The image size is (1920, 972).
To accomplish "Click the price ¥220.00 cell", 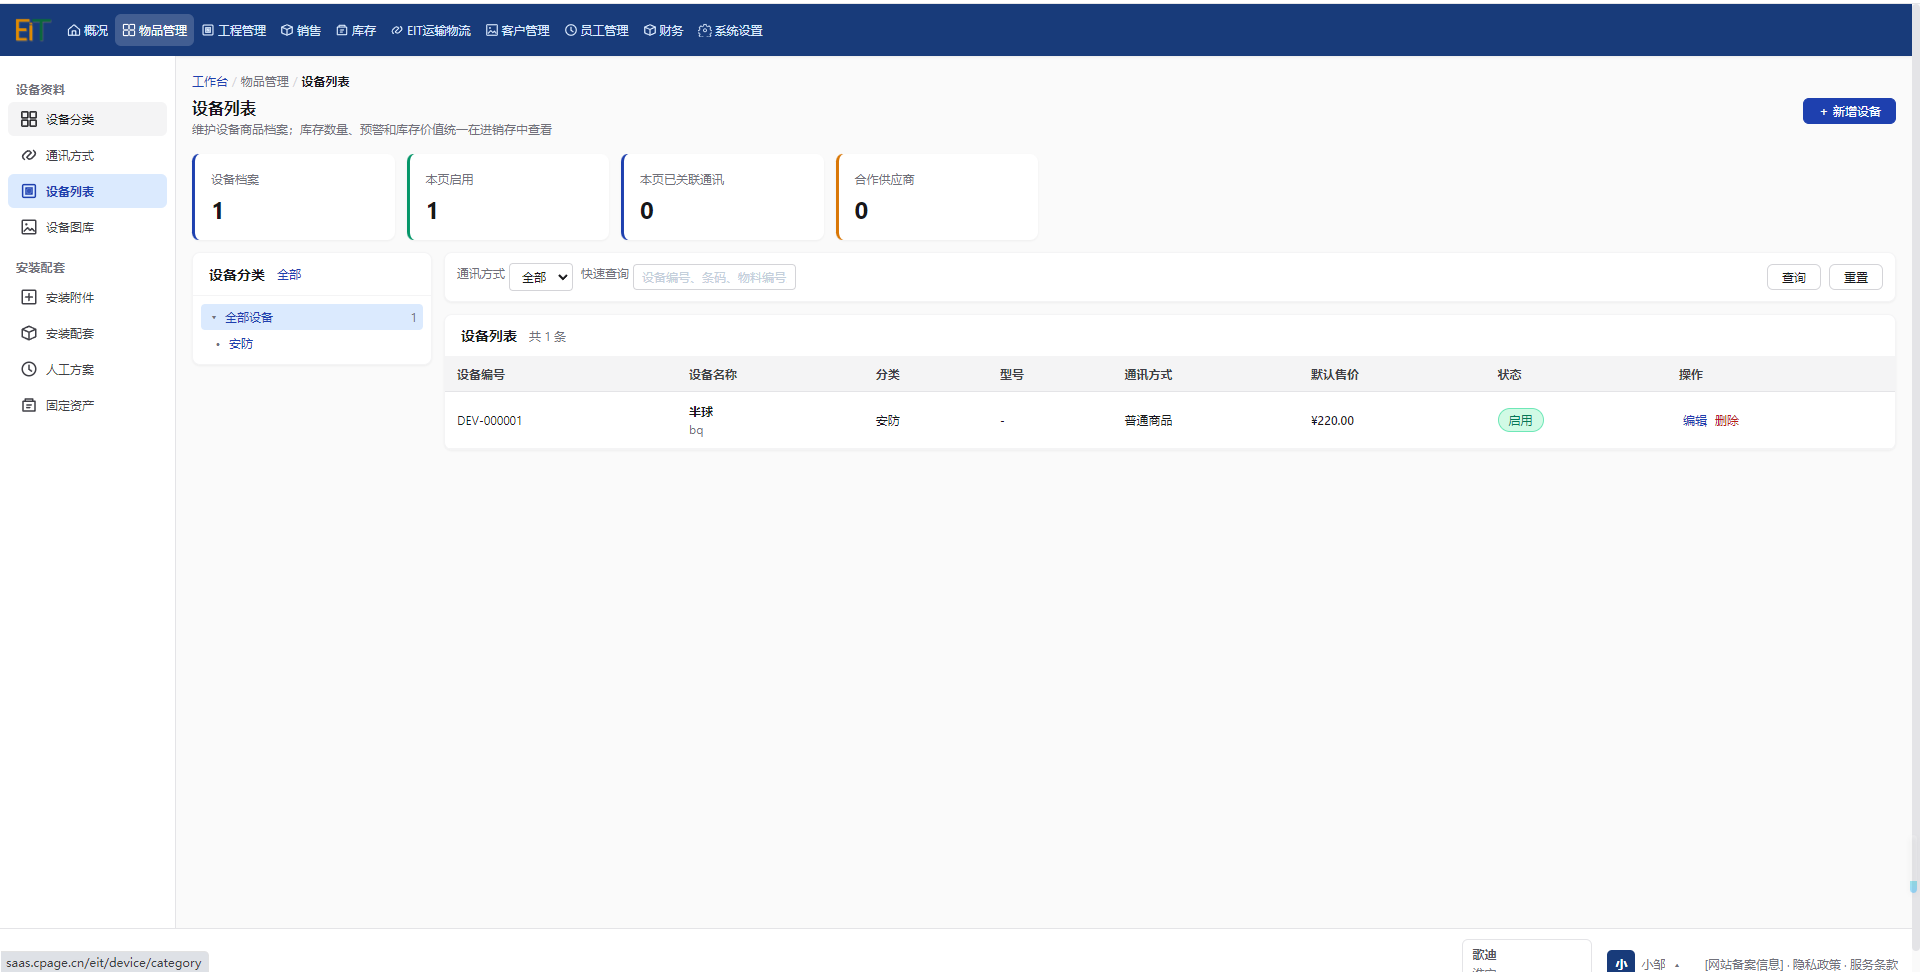I will point(1333,421).
